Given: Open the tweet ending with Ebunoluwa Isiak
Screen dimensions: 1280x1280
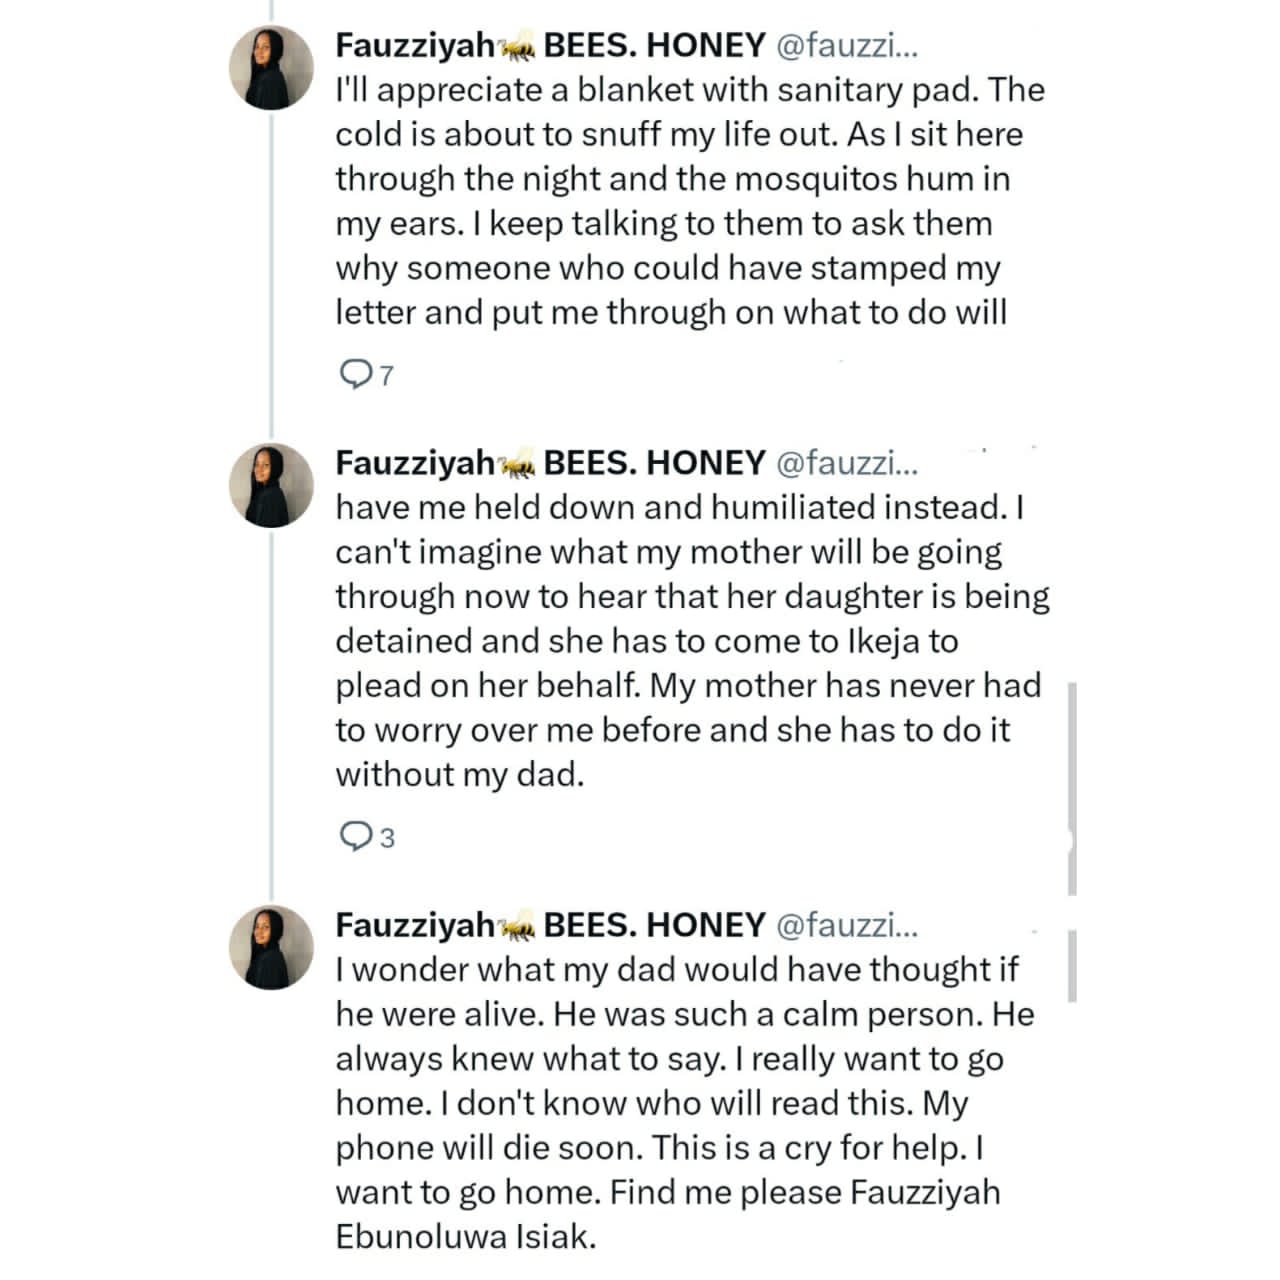Looking at the screenshot, I should pyautogui.click(x=685, y=1103).
